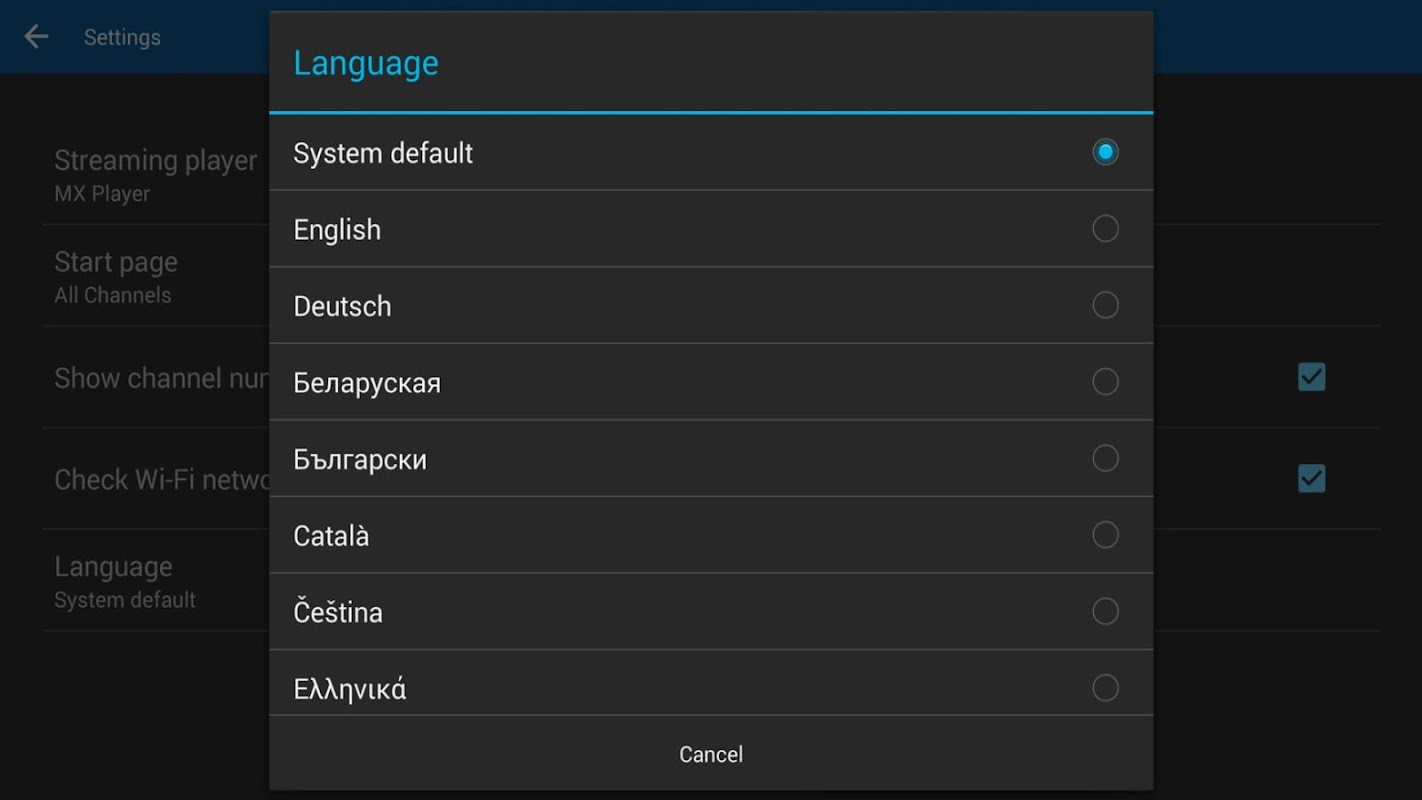Click the Català language list item text
The image size is (1422, 800).
(x=331, y=536)
